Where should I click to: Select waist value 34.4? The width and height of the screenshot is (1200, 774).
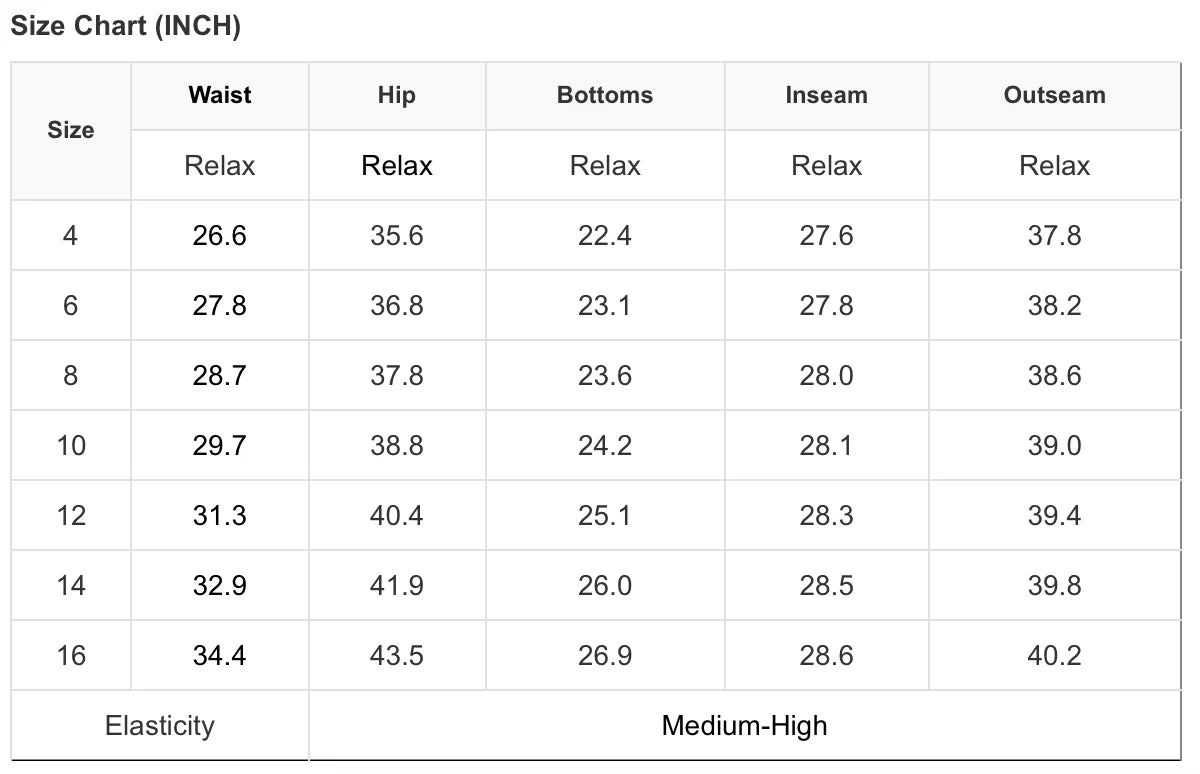[x=220, y=656]
